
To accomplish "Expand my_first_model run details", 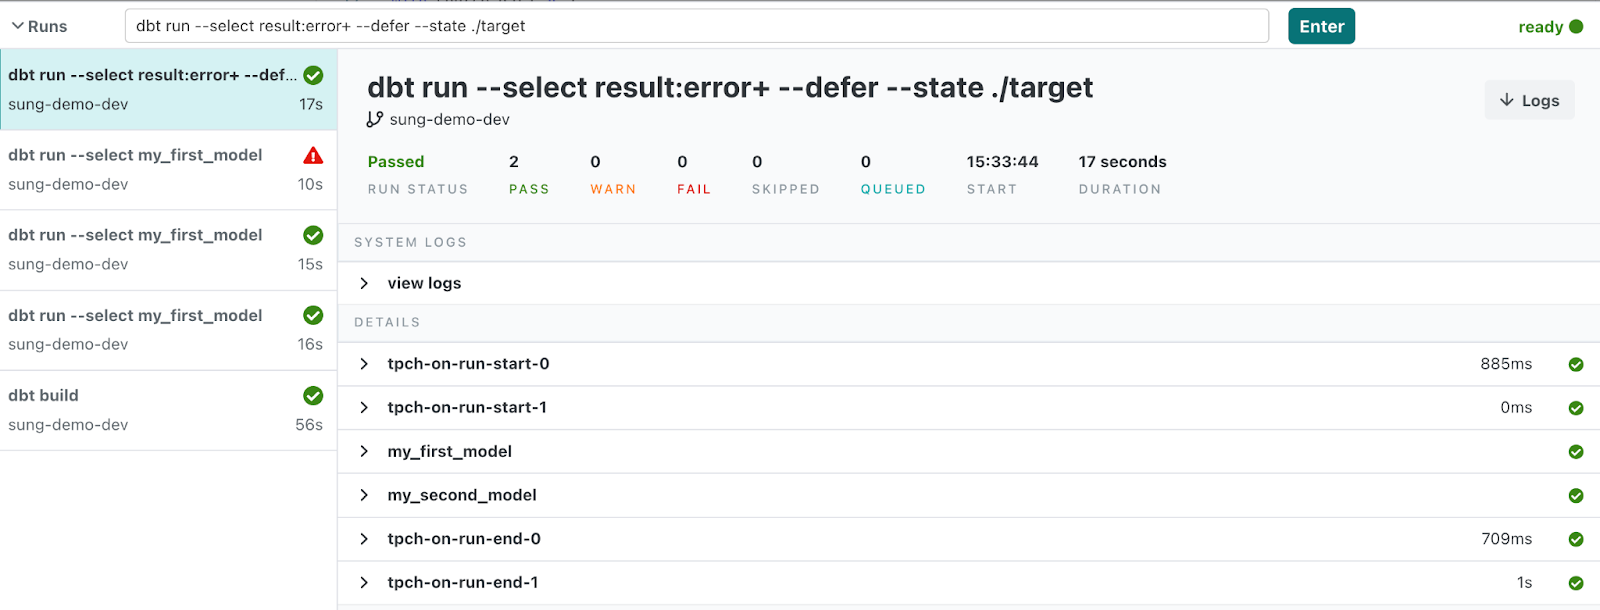I will pyautogui.click(x=364, y=451).
